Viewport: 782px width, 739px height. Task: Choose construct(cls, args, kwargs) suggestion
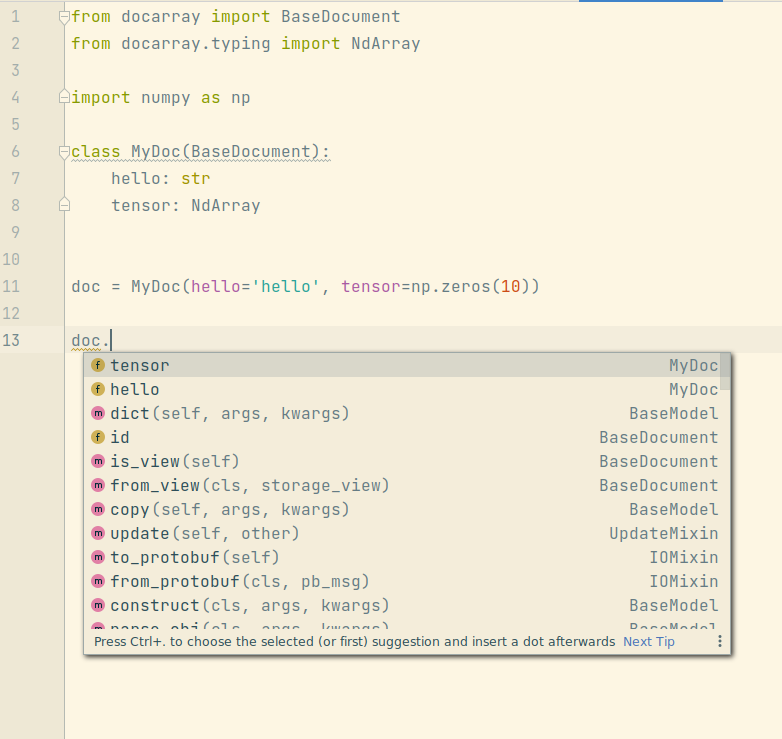coord(406,605)
